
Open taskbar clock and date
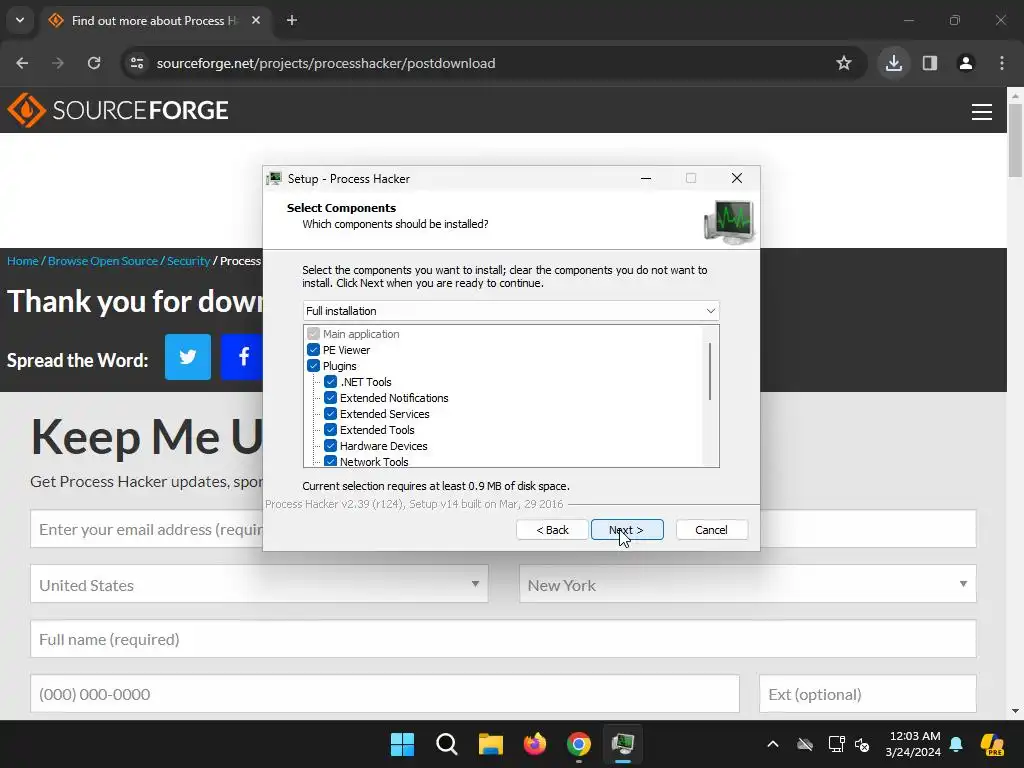pyautogui.click(x=913, y=744)
